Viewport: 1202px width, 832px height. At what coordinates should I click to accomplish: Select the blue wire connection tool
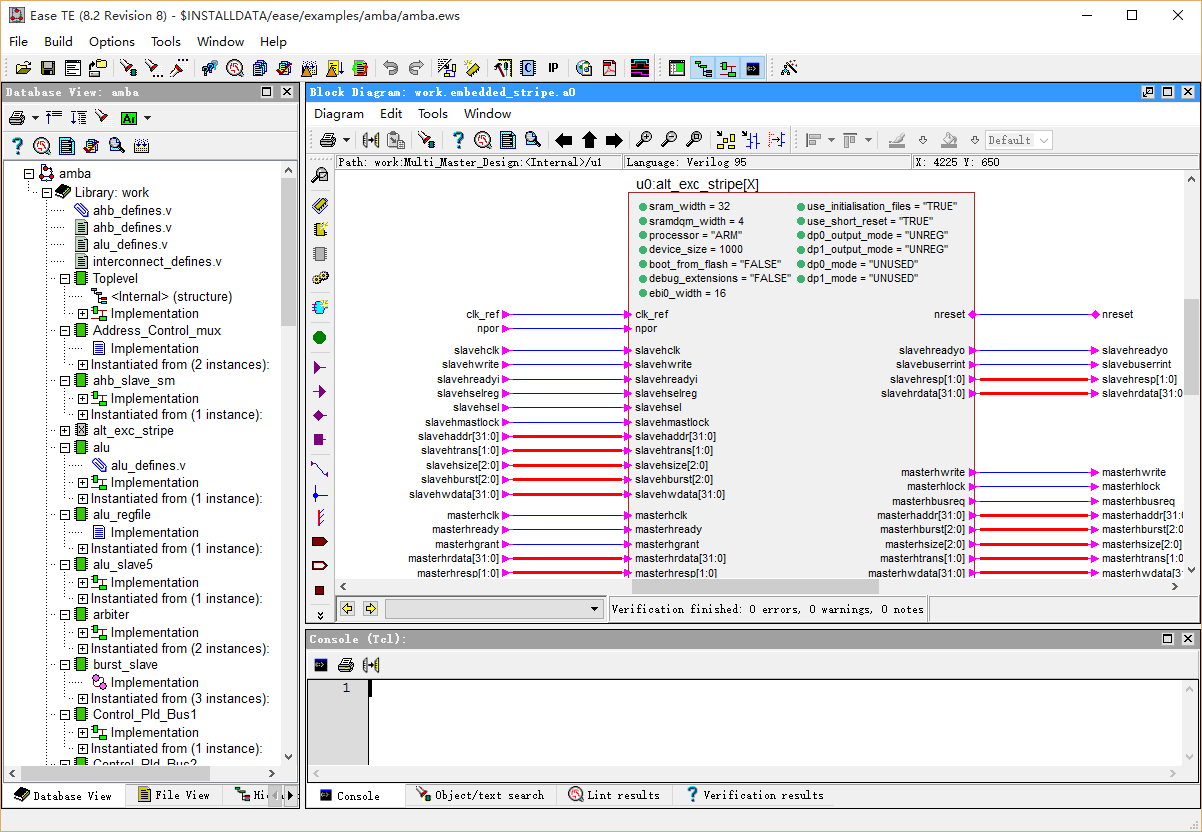click(320, 468)
